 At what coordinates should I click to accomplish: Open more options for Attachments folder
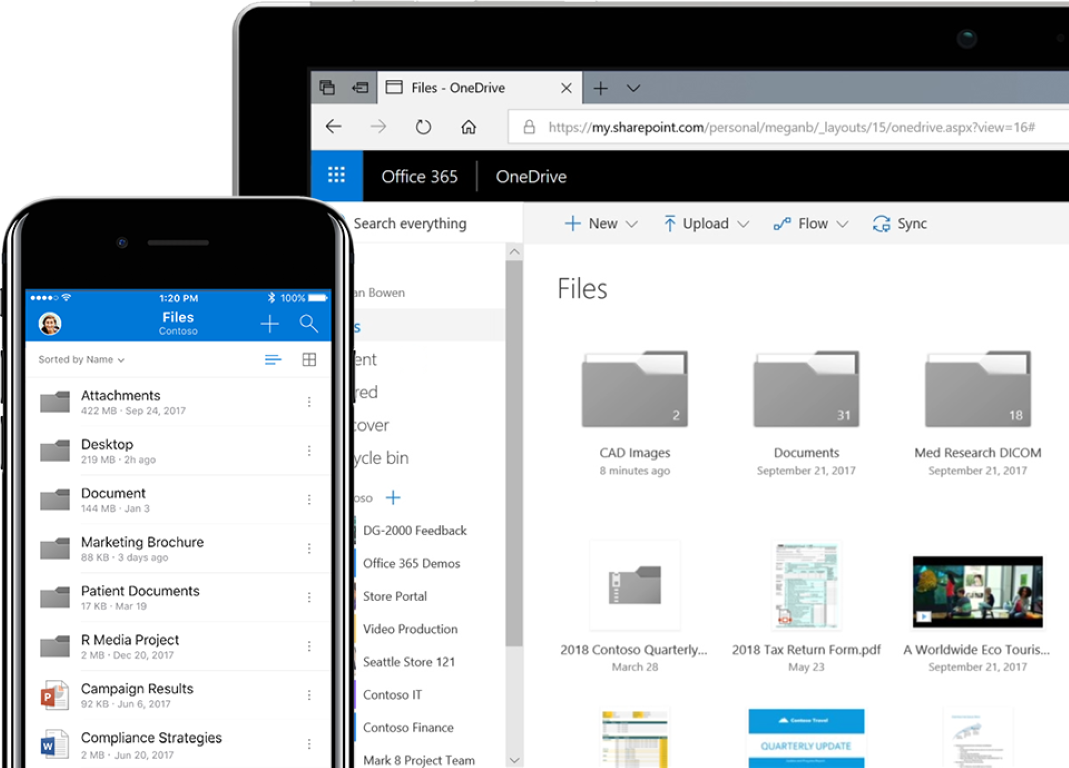(309, 402)
